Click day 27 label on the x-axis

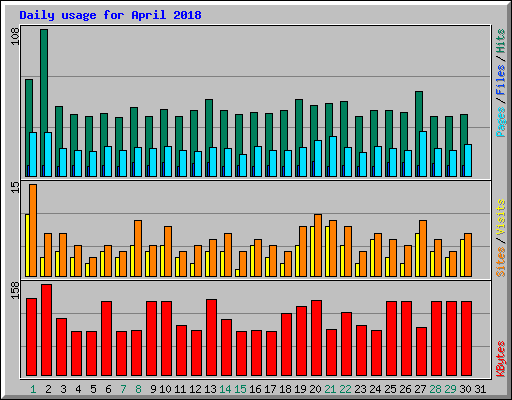[420, 389]
